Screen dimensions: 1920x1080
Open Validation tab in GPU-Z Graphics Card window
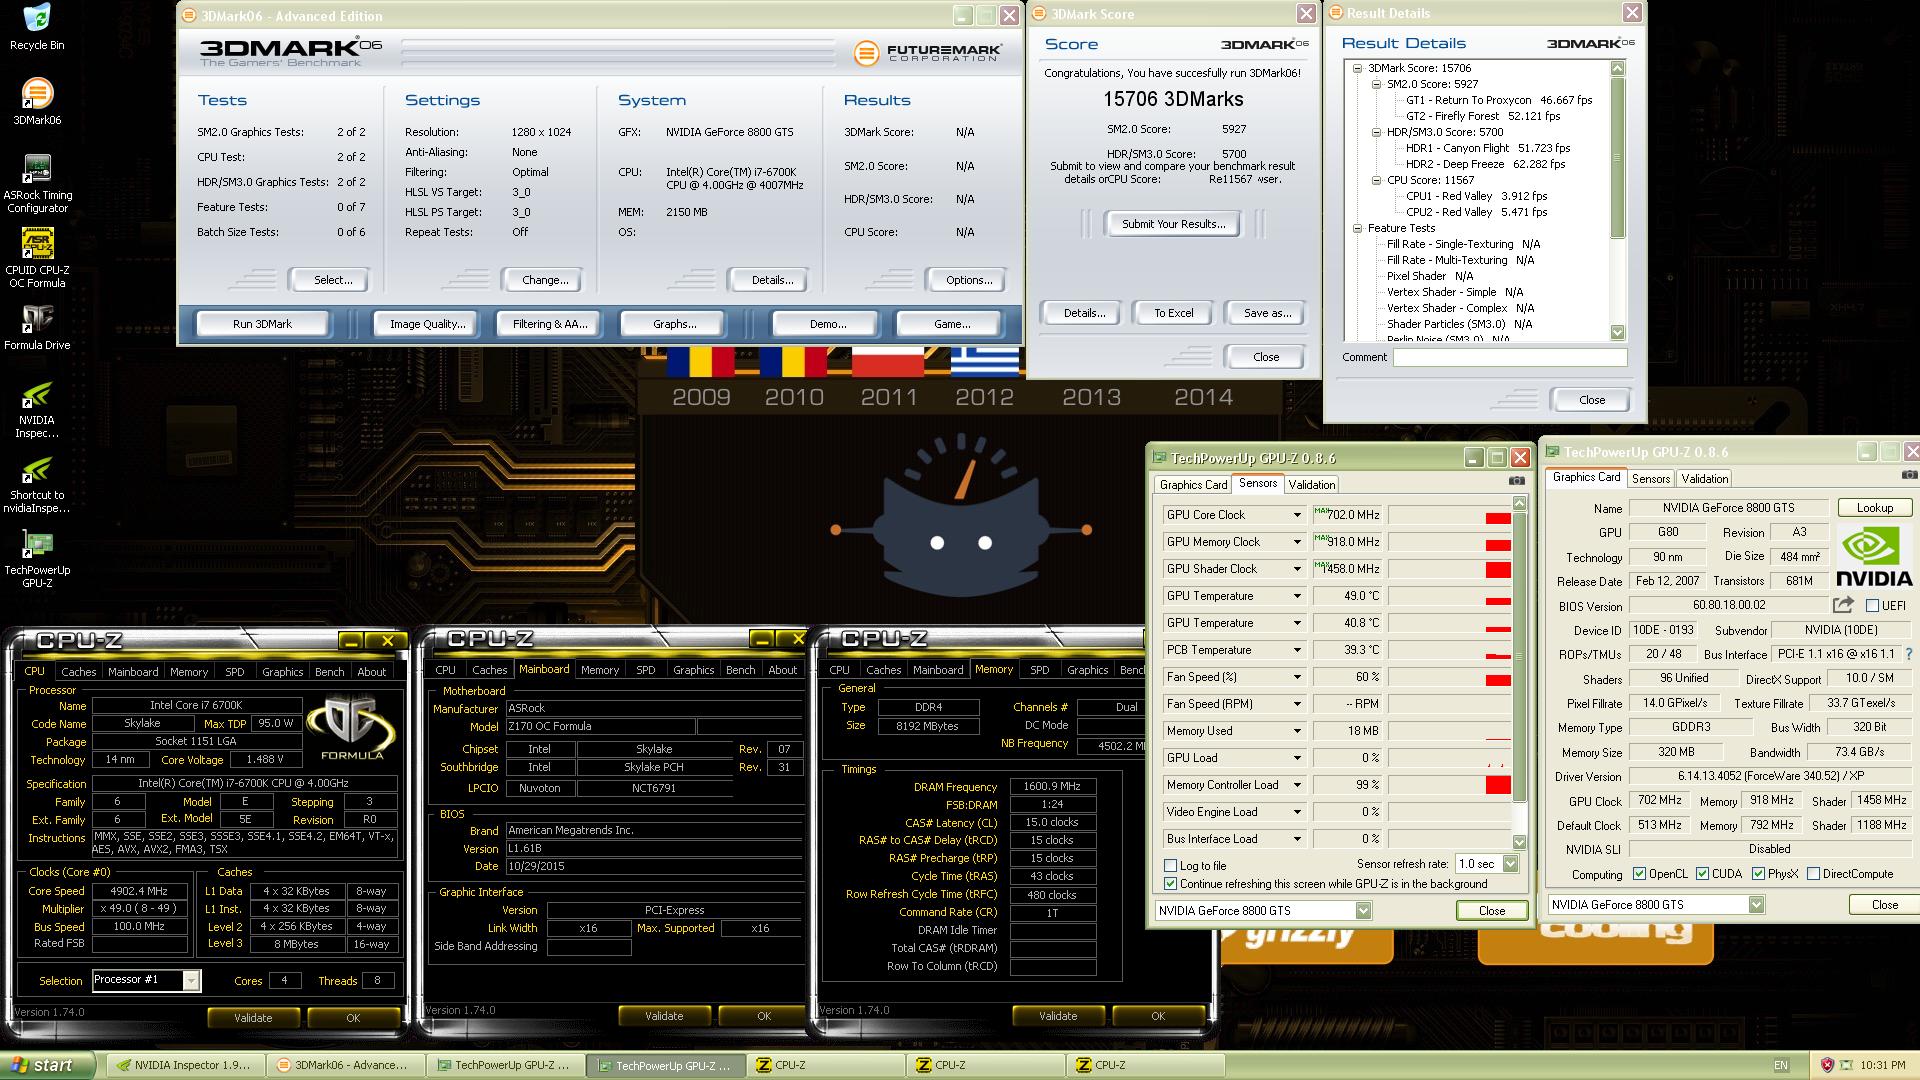(x=1704, y=479)
